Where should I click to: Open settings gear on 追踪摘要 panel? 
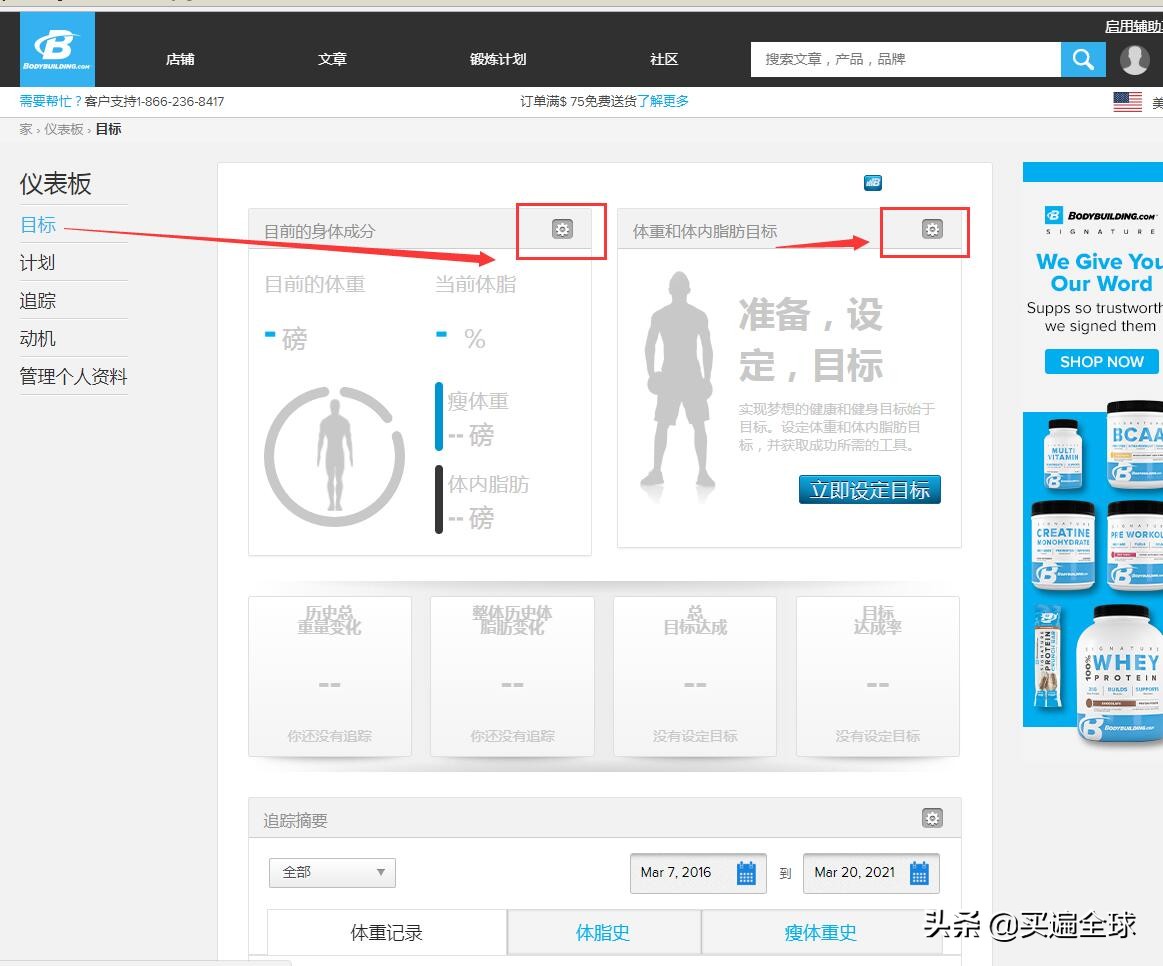click(932, 818)
